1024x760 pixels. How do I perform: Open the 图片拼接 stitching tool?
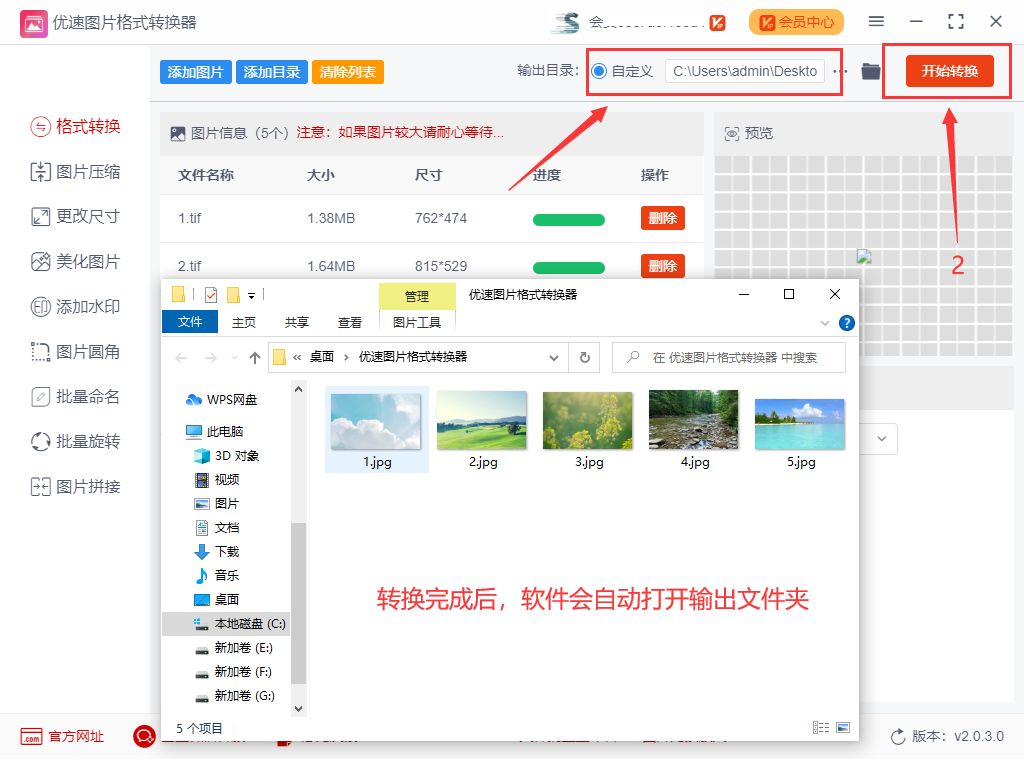pos(76,486)
